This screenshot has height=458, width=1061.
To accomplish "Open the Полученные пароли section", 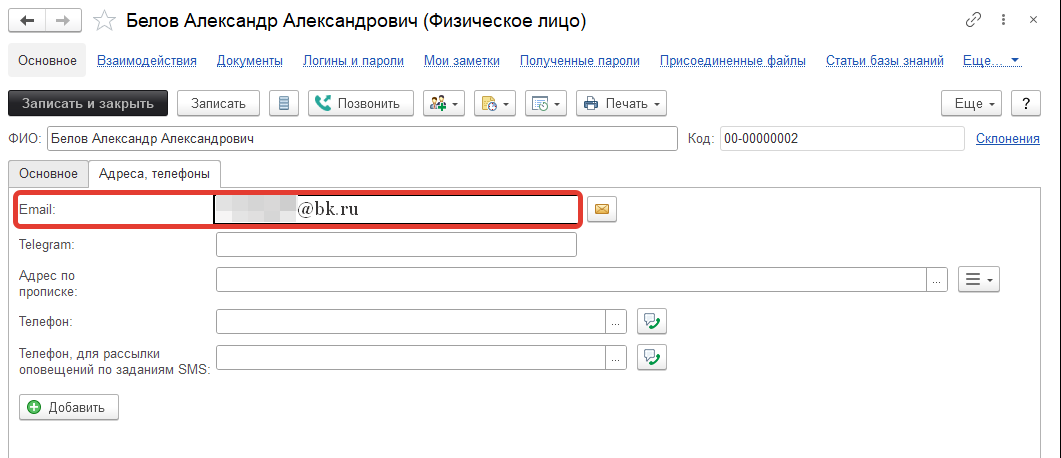I will pyautogui.click(x=580, y=61).
